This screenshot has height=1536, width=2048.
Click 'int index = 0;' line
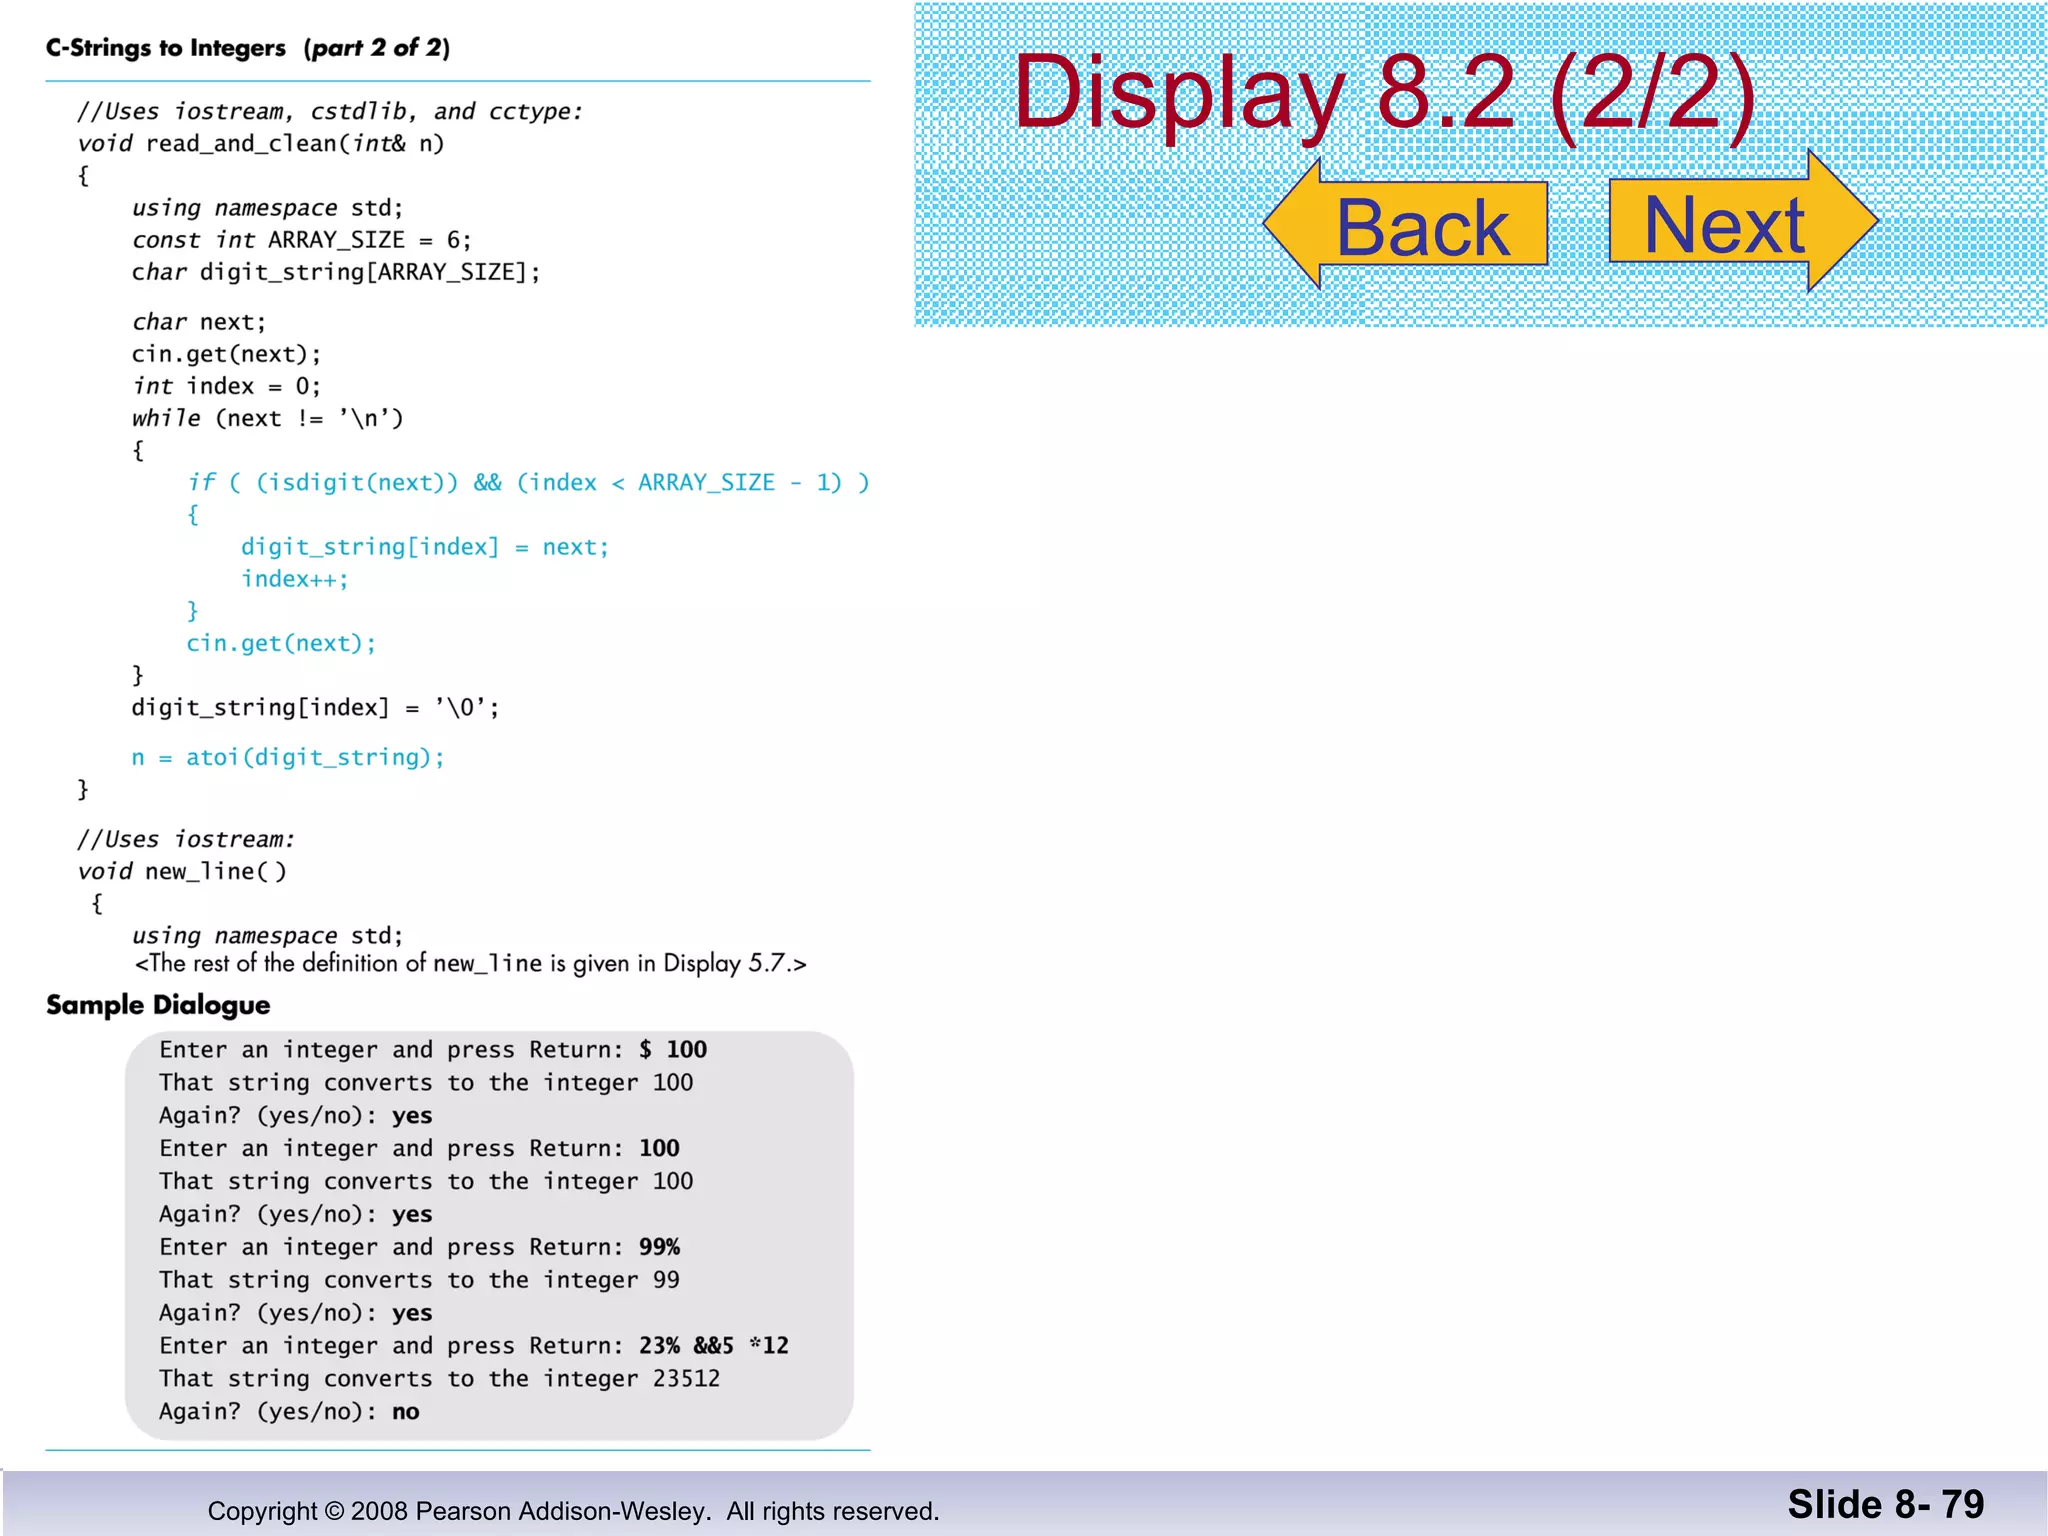tap(226, 386)
